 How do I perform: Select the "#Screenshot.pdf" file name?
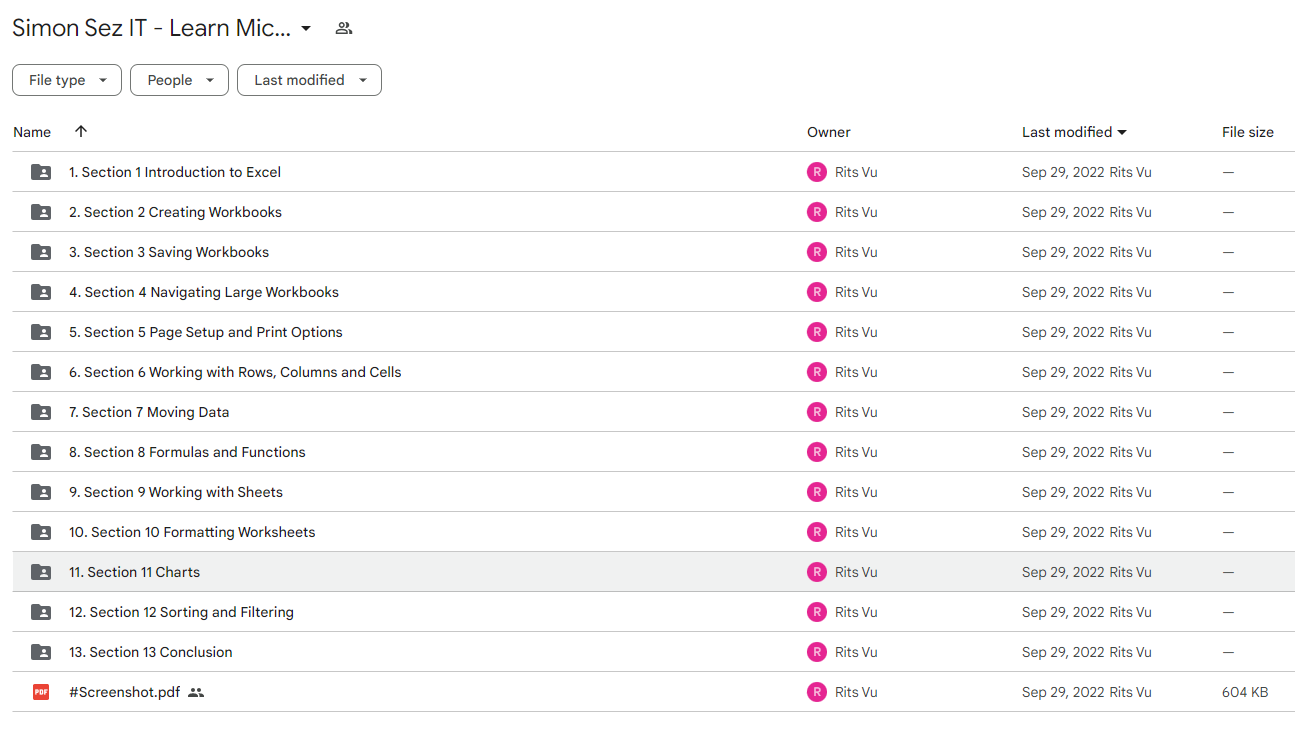click(x=125, y=692)
